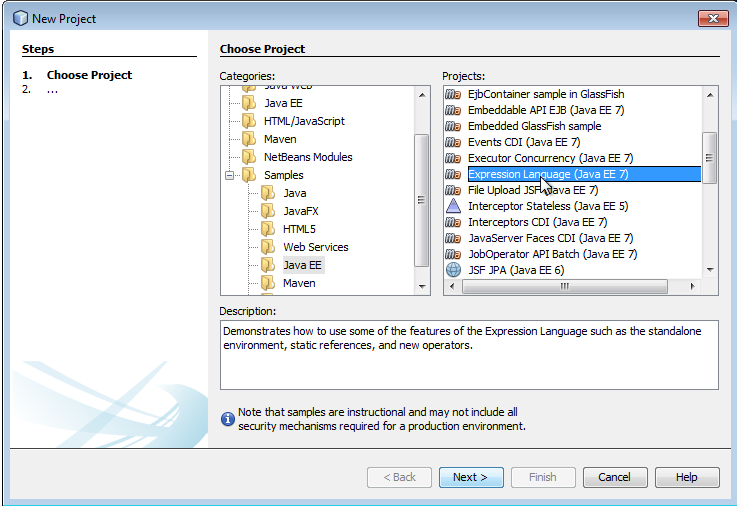Choose Expression Language (Java EE 7)
The image size is (737, 506).
584,174
